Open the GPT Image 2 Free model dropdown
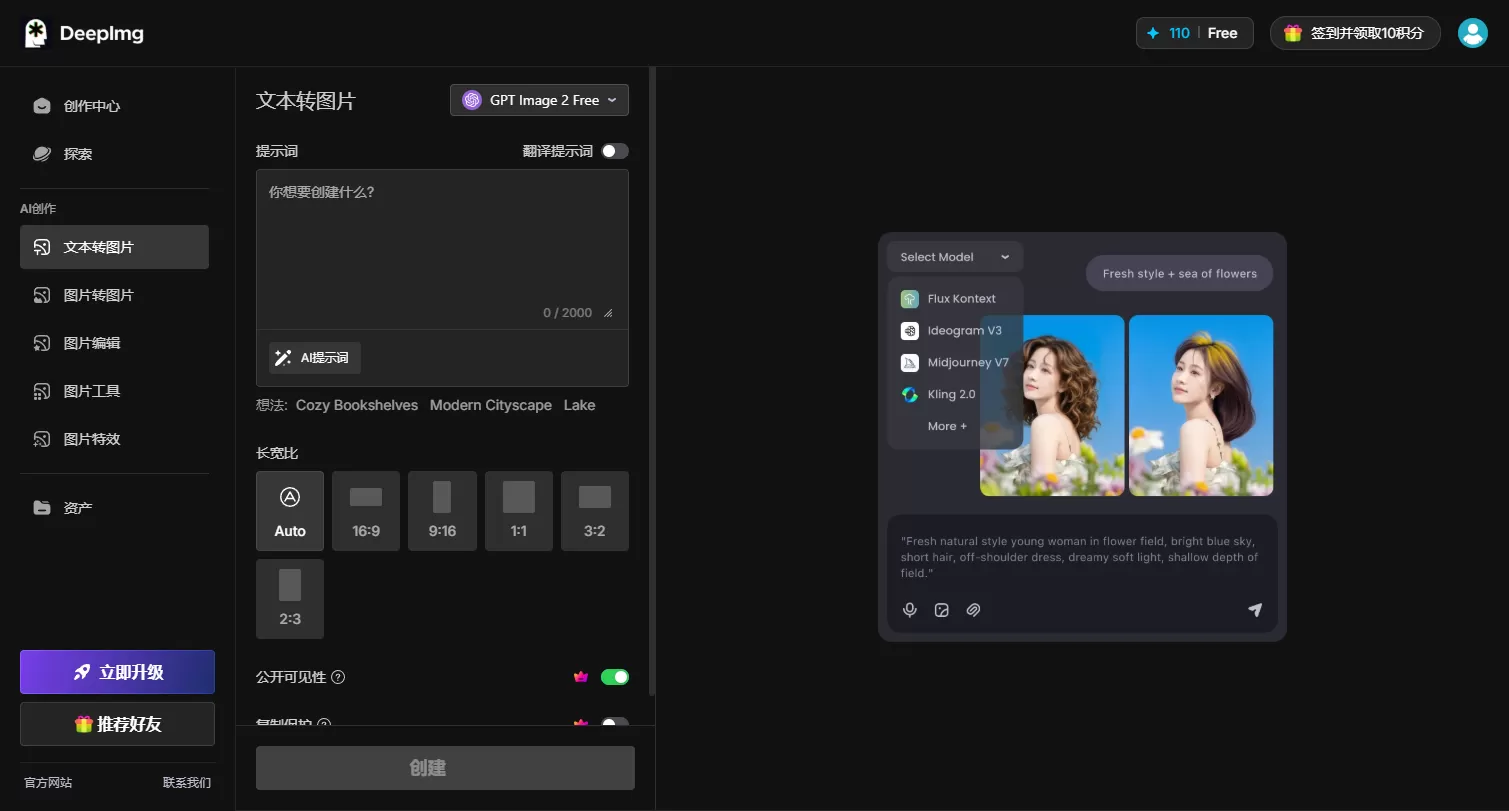This screenshot has width=1509, height=811. (x=539, y=100)
